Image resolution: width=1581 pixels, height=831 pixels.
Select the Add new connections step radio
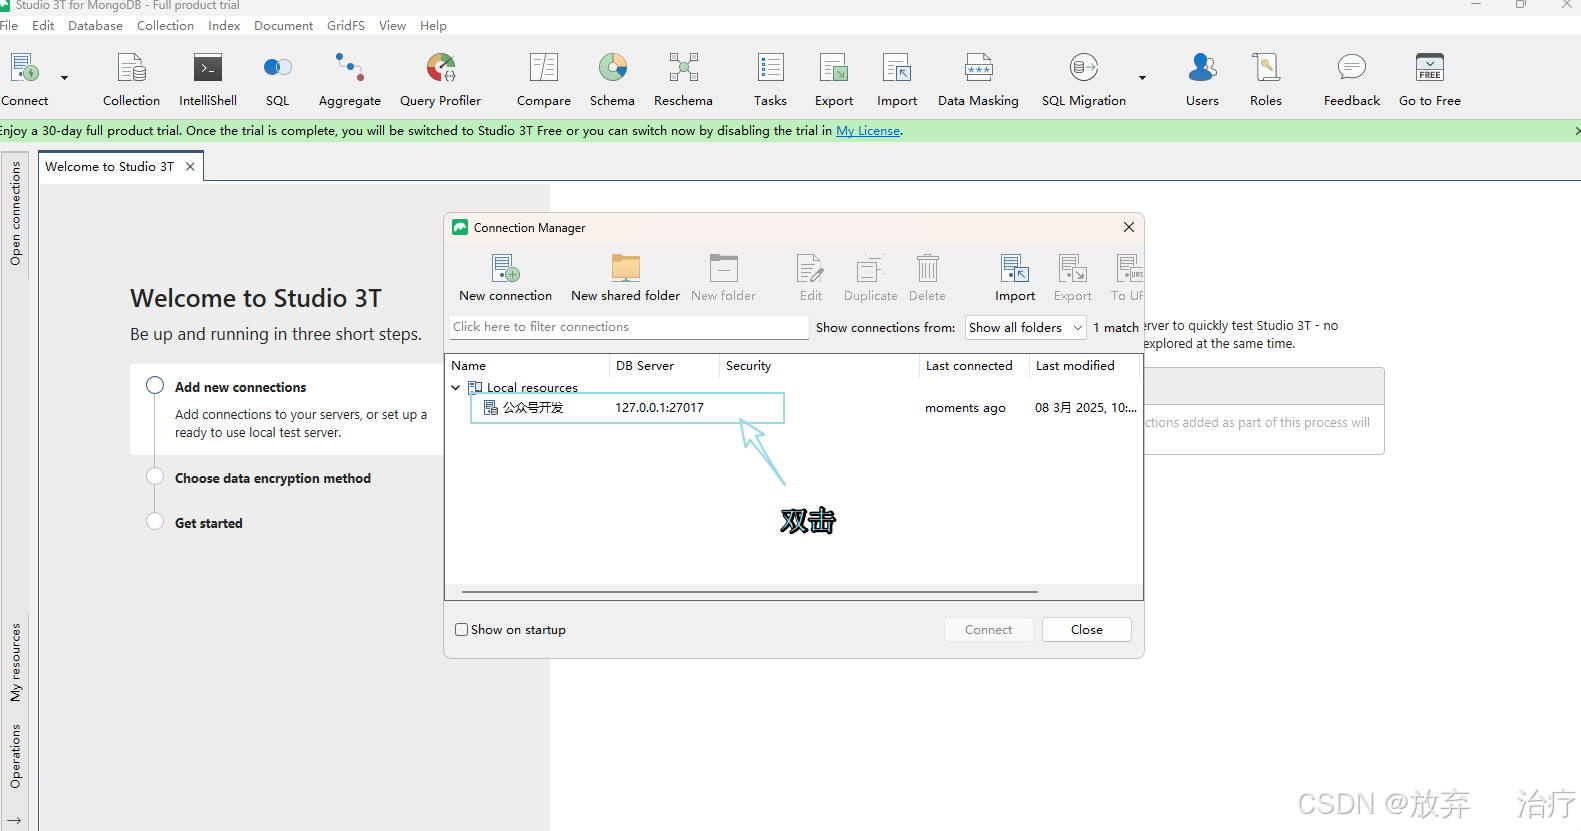point(155,386)
